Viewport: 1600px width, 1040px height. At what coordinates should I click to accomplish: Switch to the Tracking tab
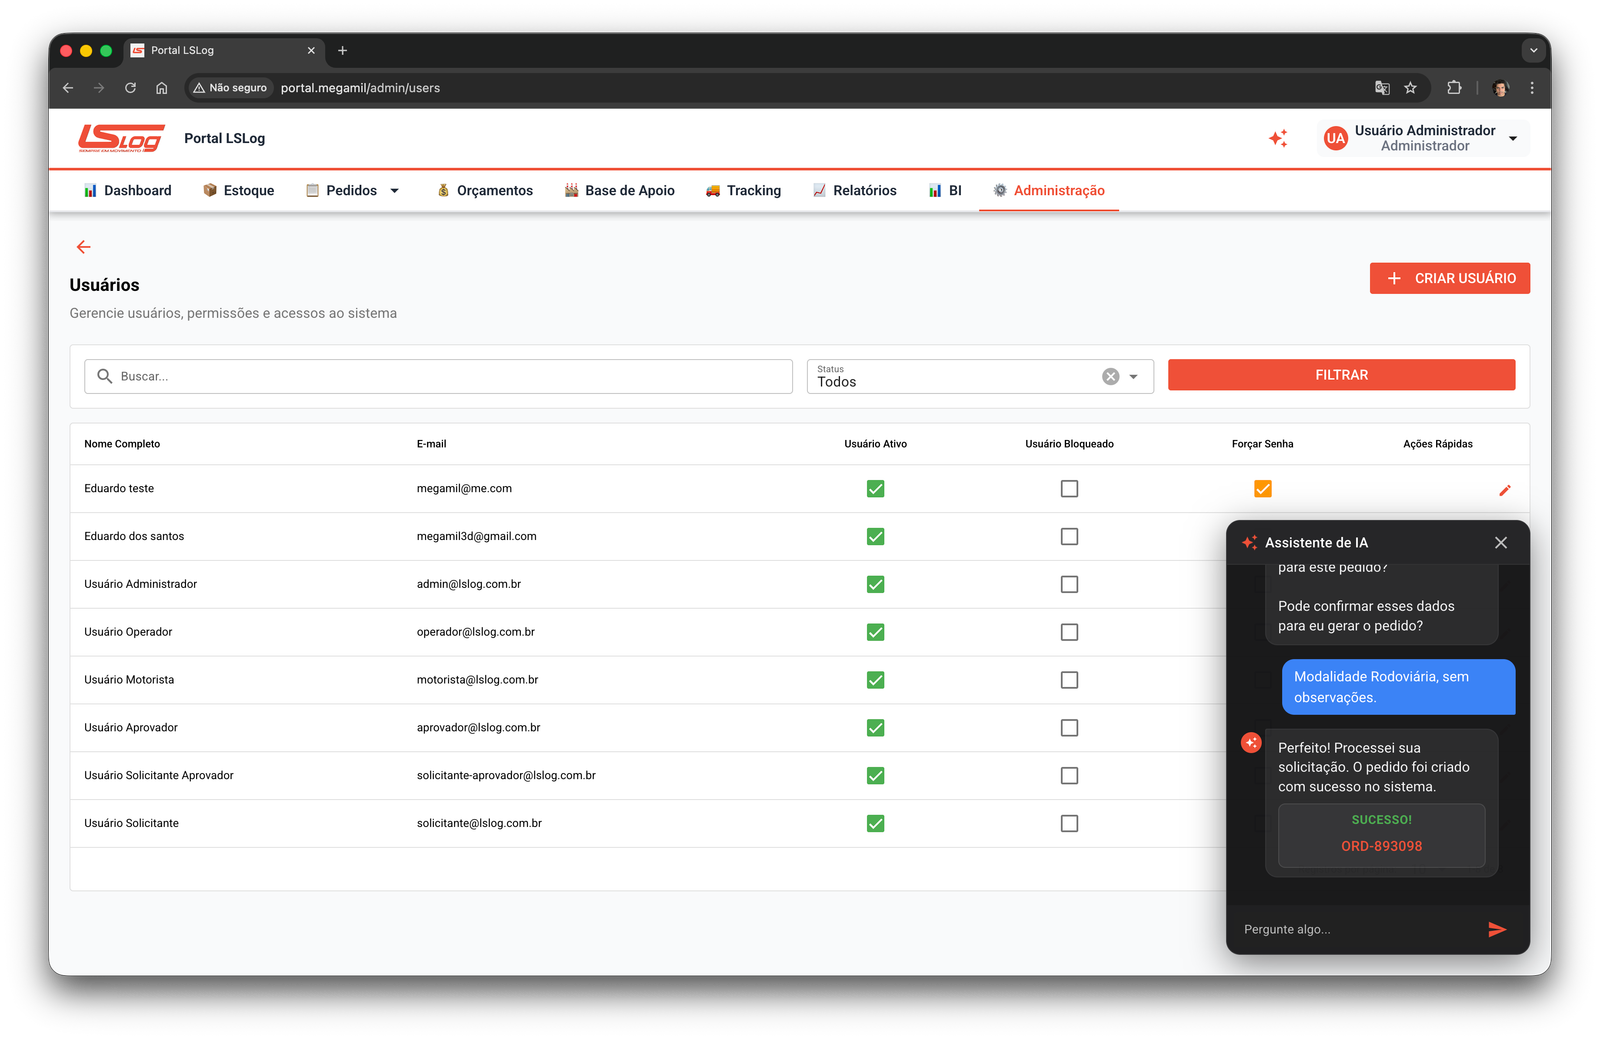tap(743, 191)
